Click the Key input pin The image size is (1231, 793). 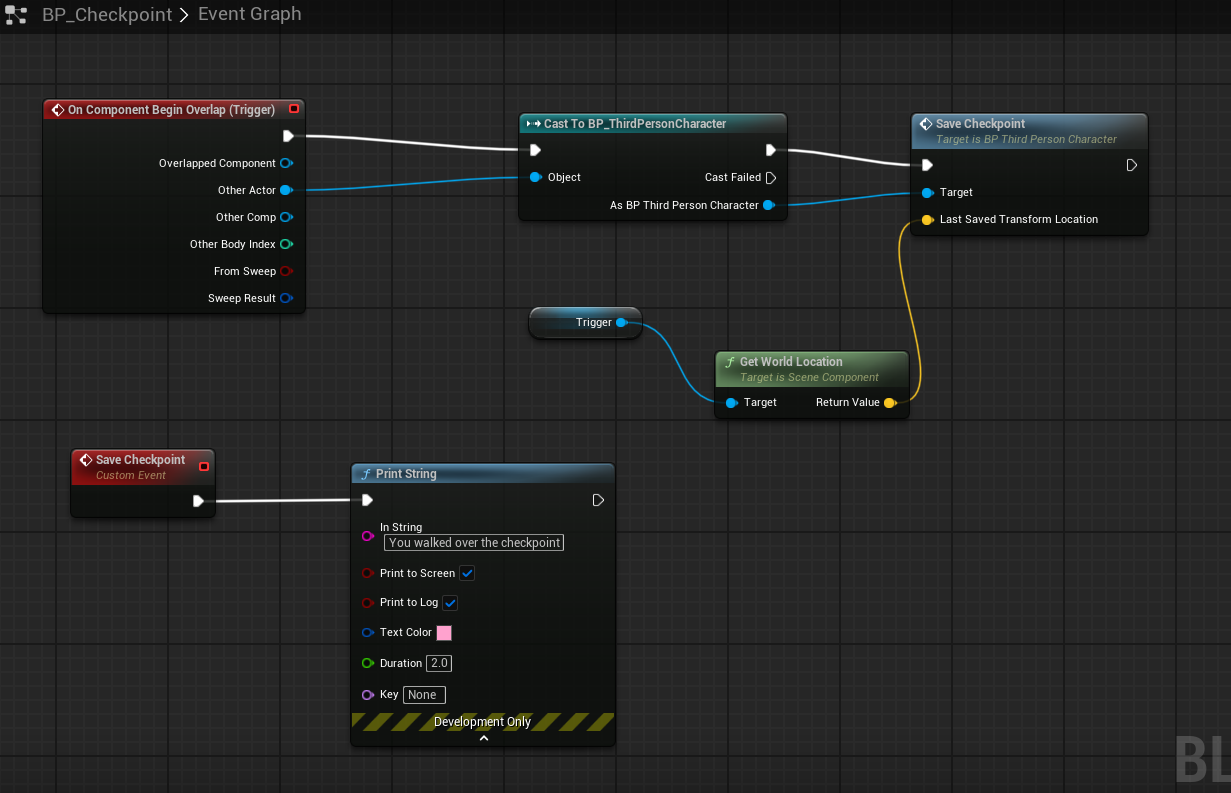(368, 694)
